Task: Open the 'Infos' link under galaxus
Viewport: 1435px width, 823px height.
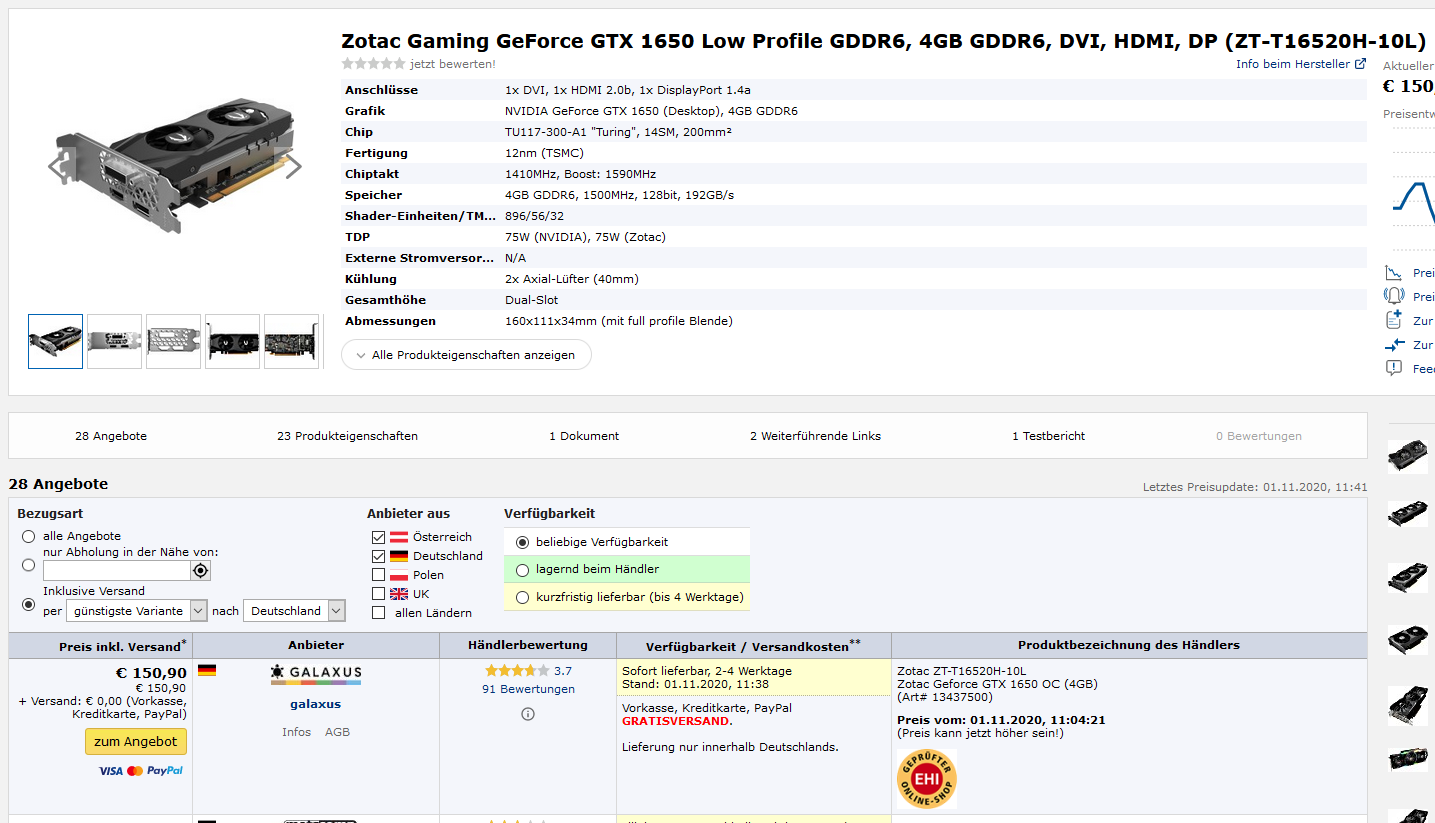Action: (296, 732)
